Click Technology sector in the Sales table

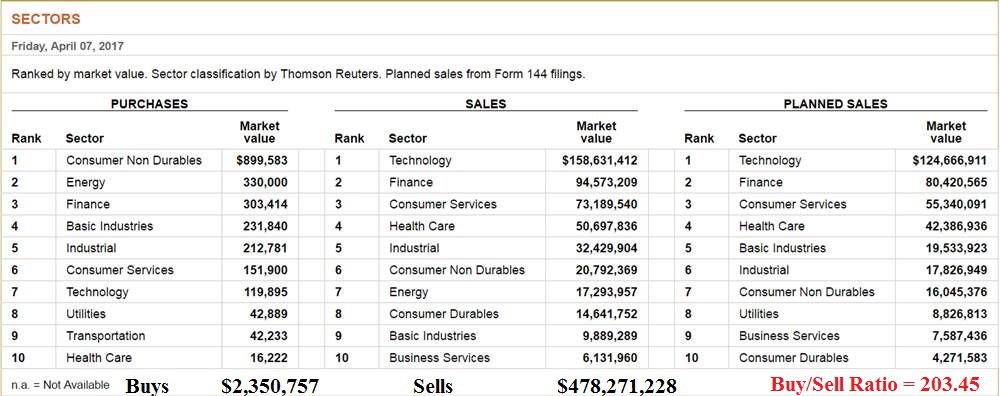pos(420,161)
